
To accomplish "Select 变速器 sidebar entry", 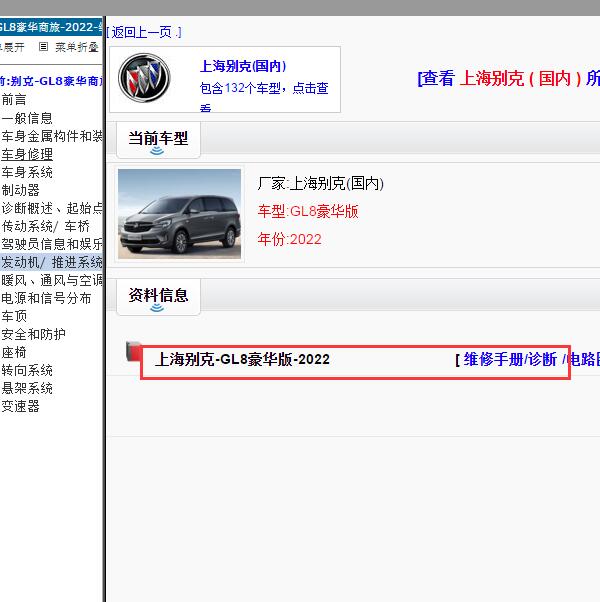I will (20, 407).
